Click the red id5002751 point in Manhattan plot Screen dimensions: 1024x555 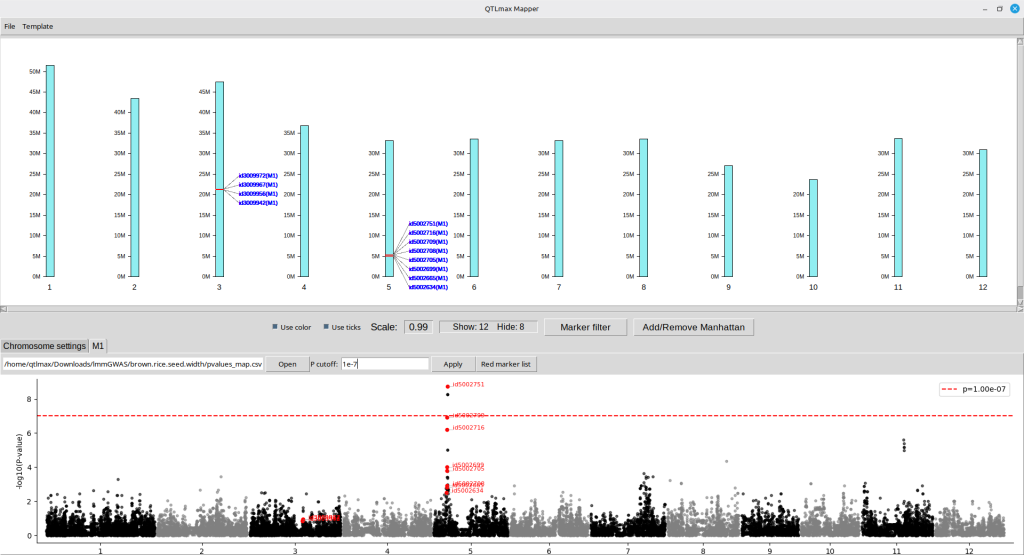[448, 386]
